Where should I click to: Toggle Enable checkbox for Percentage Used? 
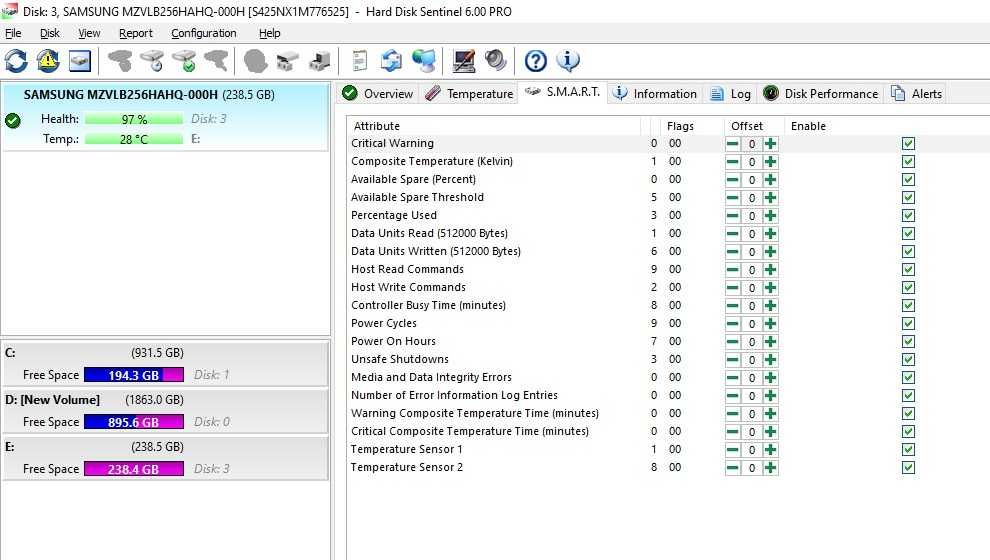908,216
